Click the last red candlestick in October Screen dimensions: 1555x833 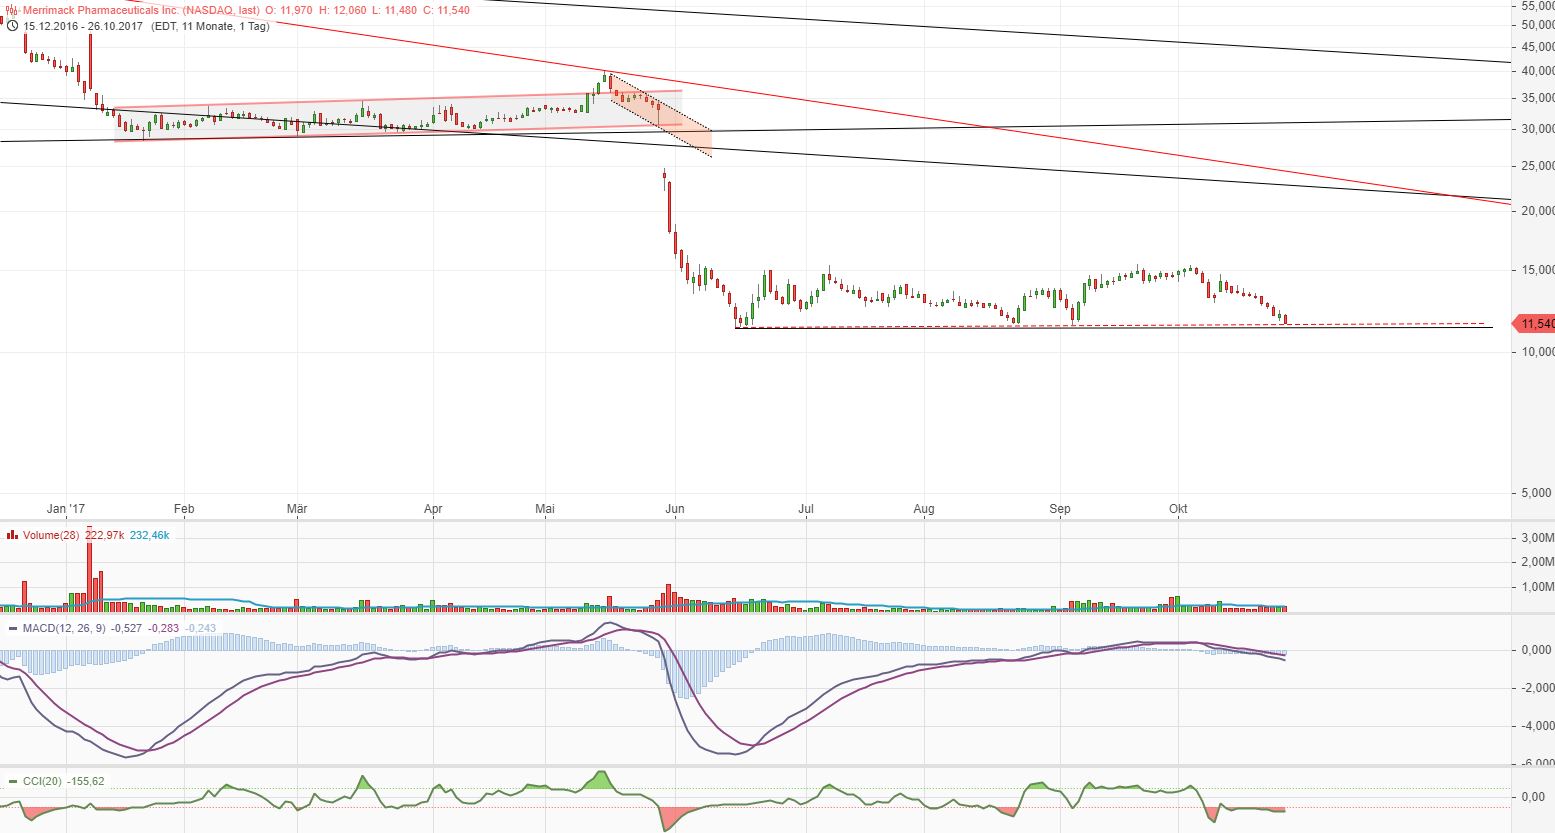1285,319
